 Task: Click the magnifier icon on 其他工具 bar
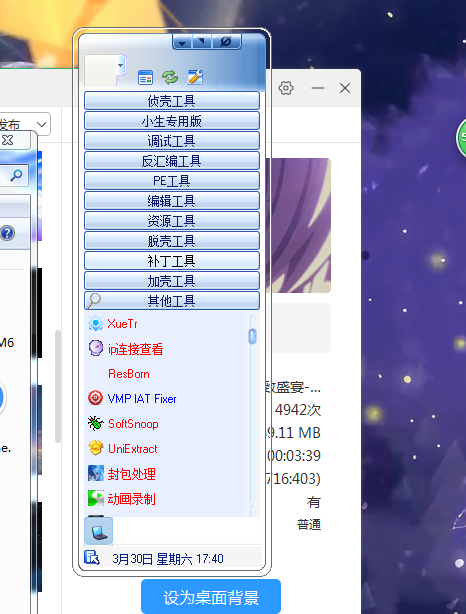[x=94, y=300]
